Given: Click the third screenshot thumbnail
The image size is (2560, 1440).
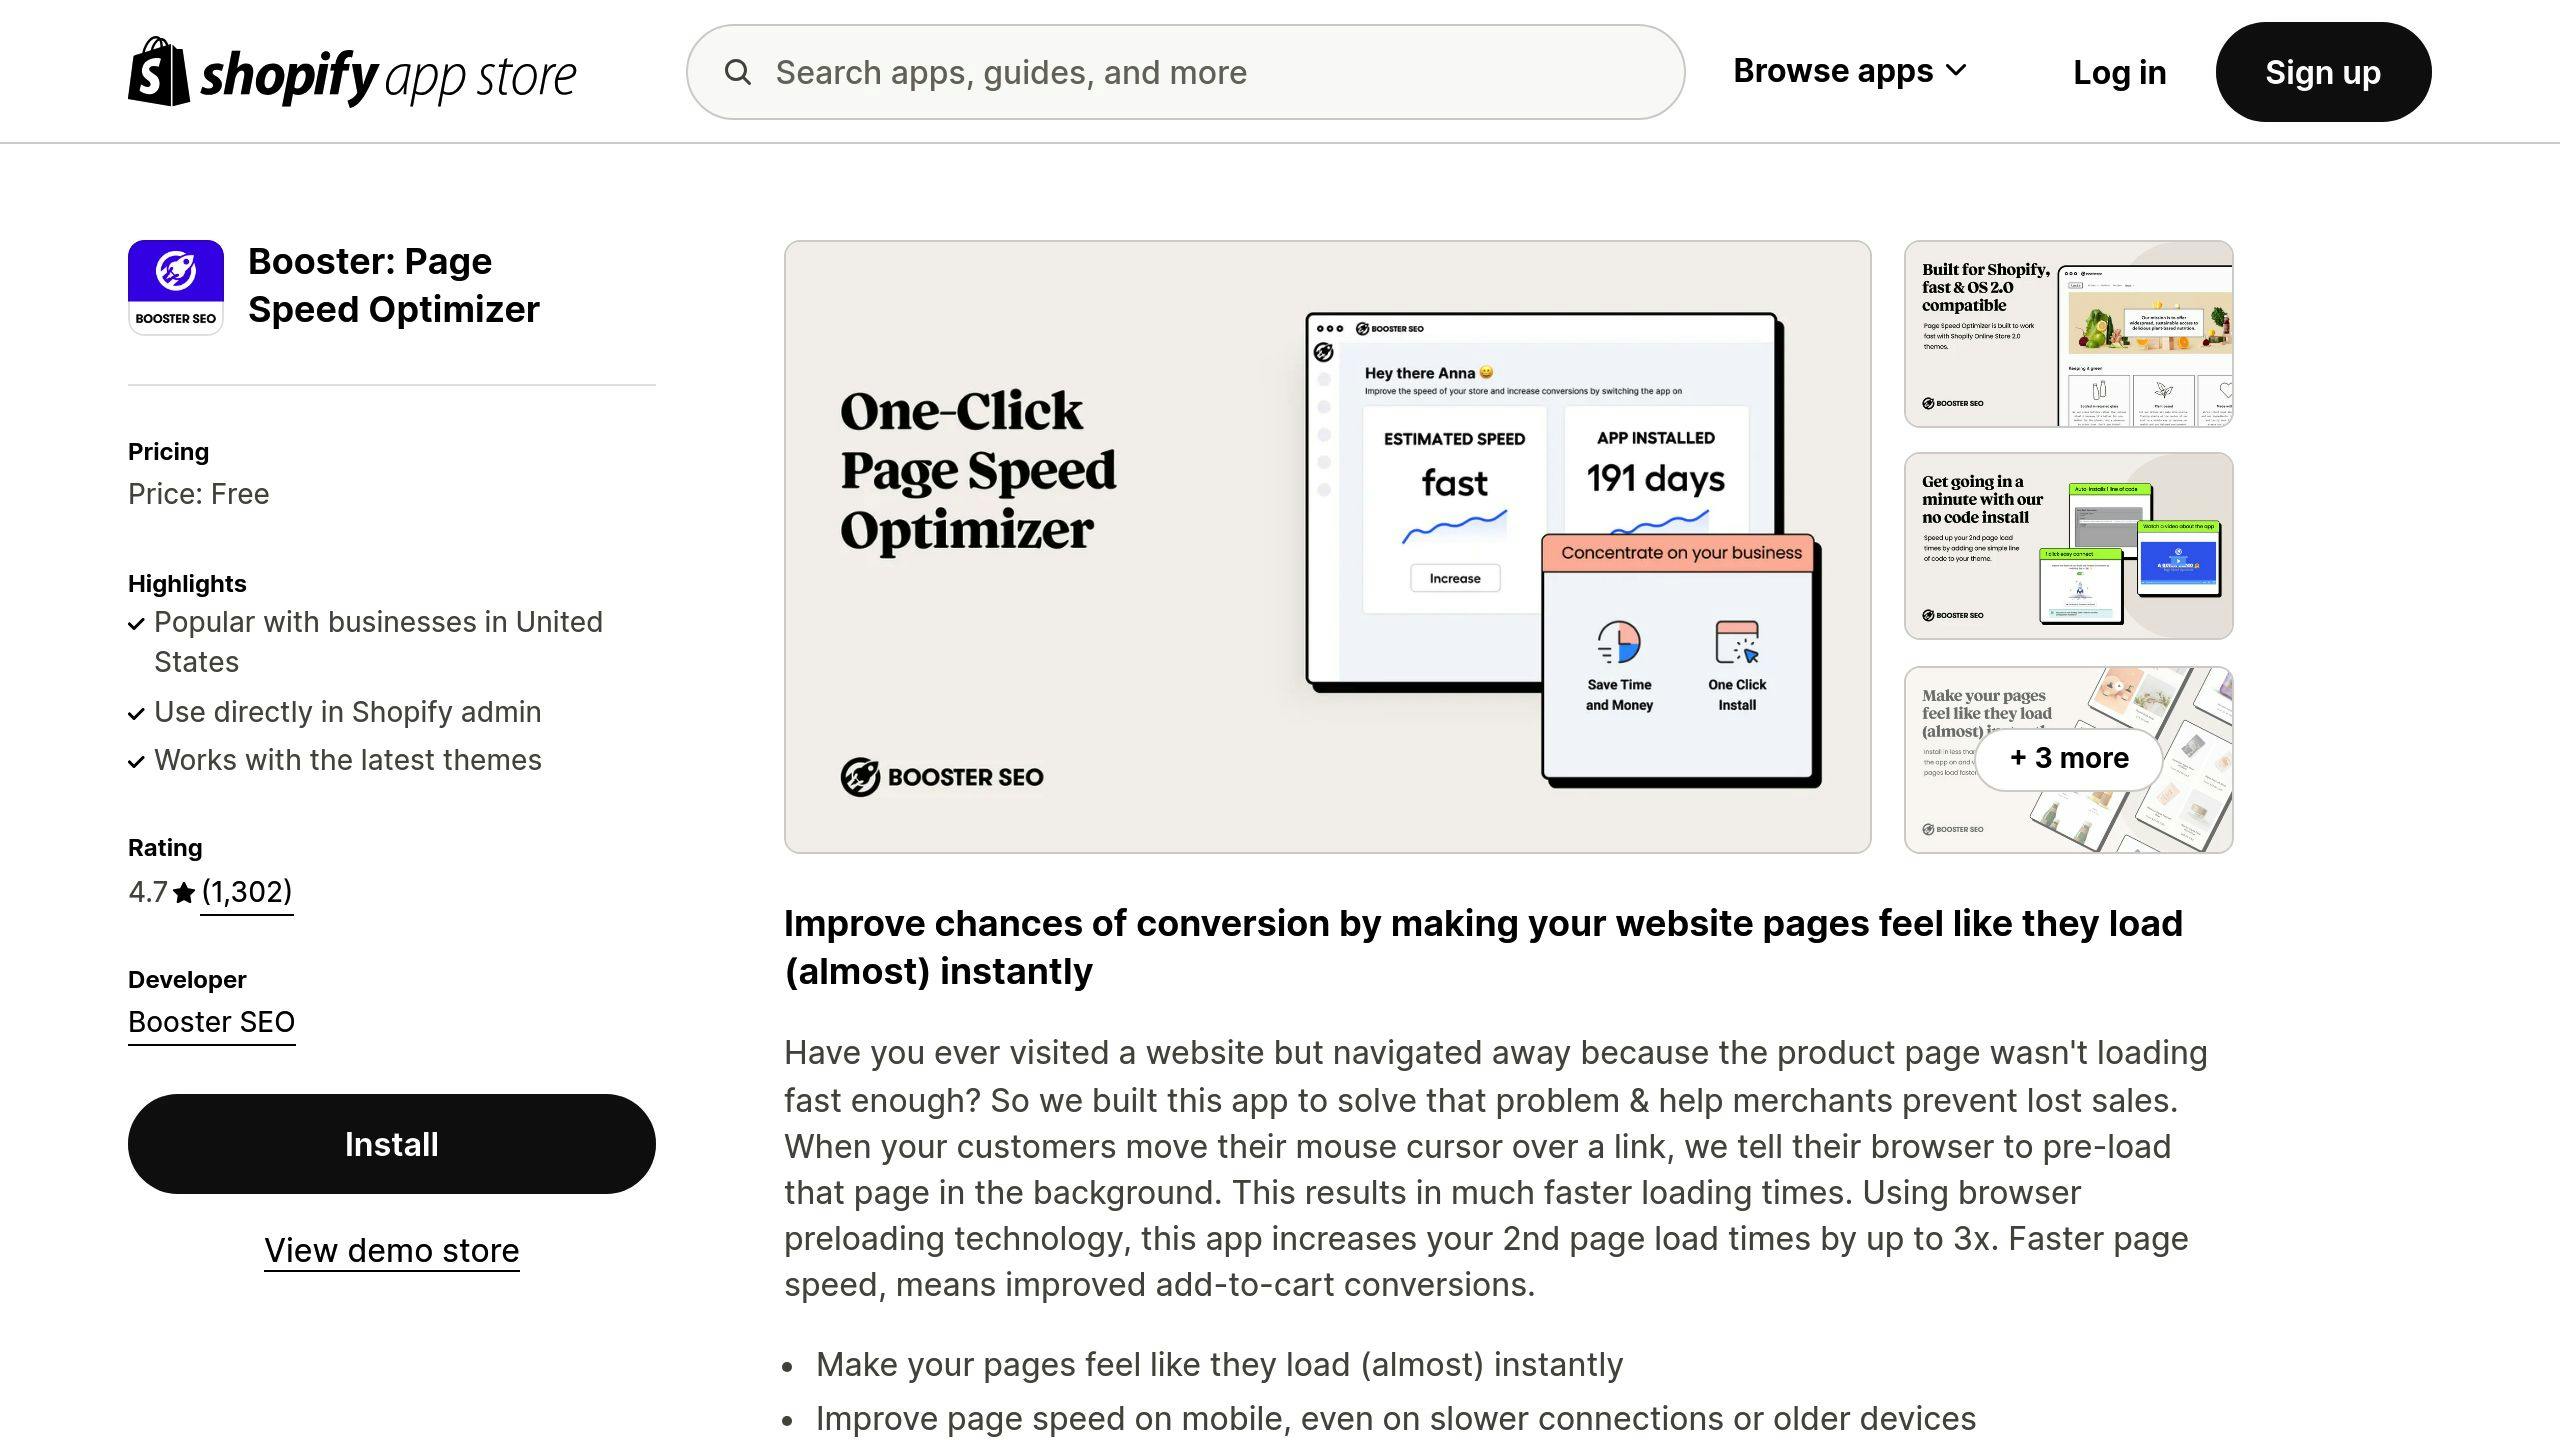Looking at the screenshot, I should coord(2069,760).
